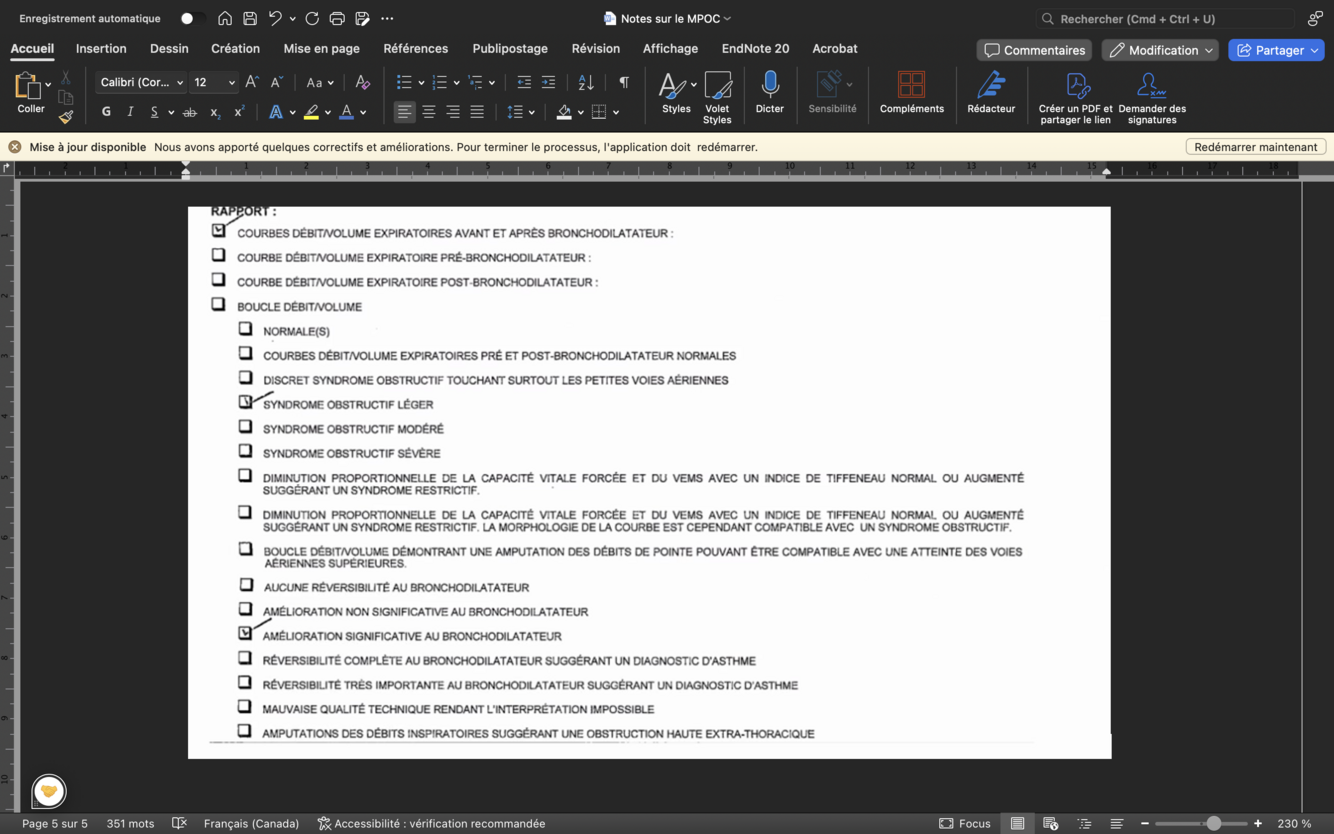
Task: Print the document using the printer icon
Action: 337,18
